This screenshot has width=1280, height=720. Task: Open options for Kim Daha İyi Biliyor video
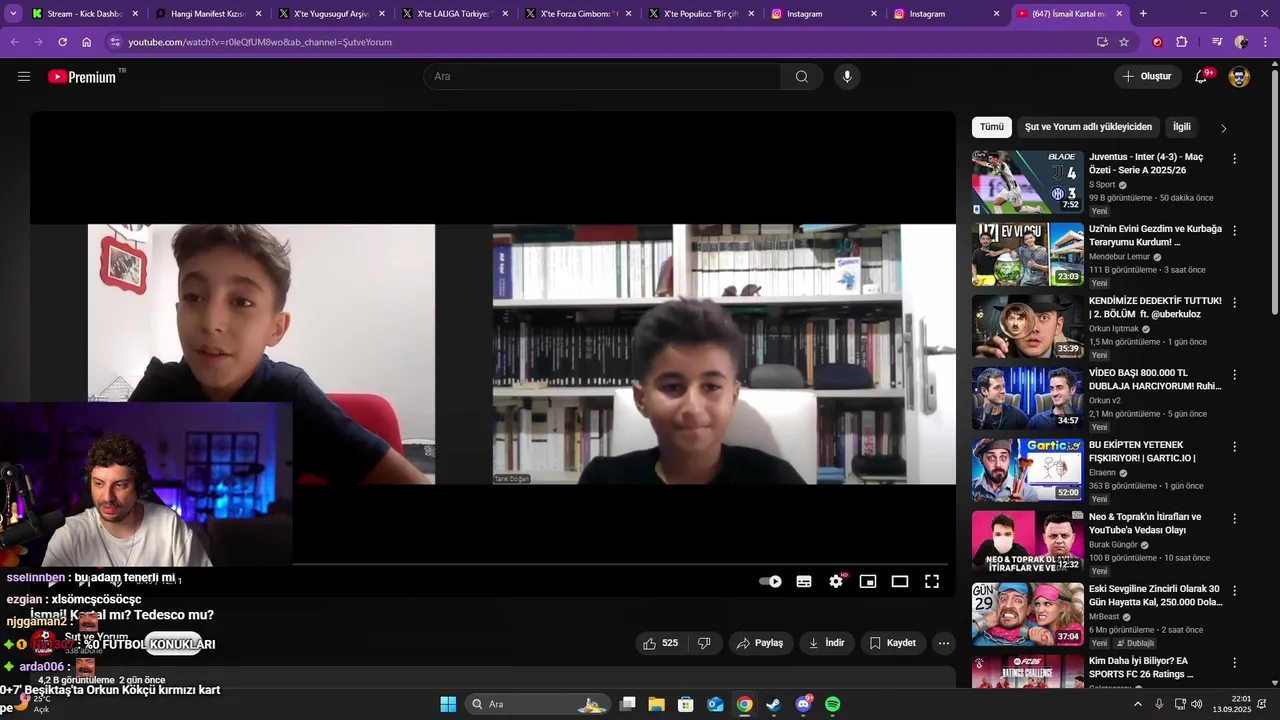(x=1234, y=662)
